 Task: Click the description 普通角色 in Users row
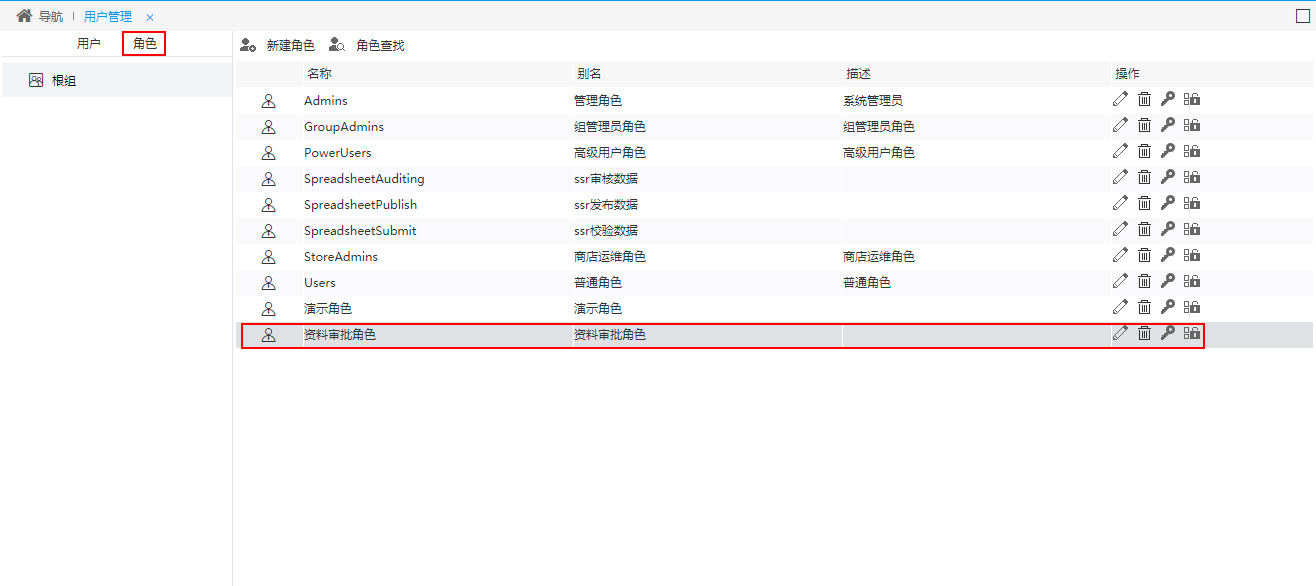867,283
